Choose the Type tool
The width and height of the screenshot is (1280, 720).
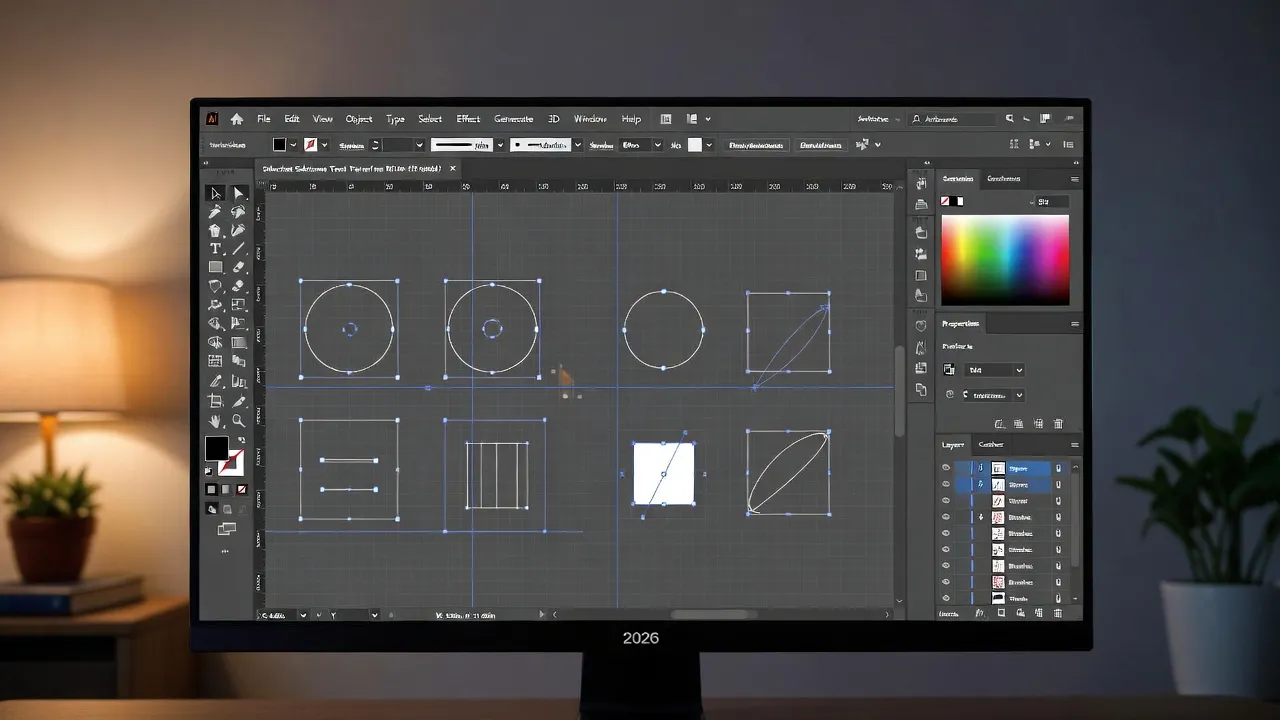tap(213, 249)
